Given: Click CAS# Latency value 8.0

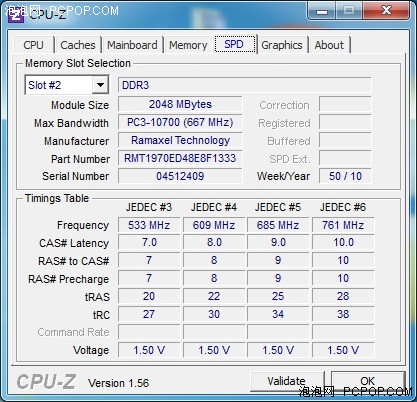Looking at the screenshot, I should pos(214,242).
